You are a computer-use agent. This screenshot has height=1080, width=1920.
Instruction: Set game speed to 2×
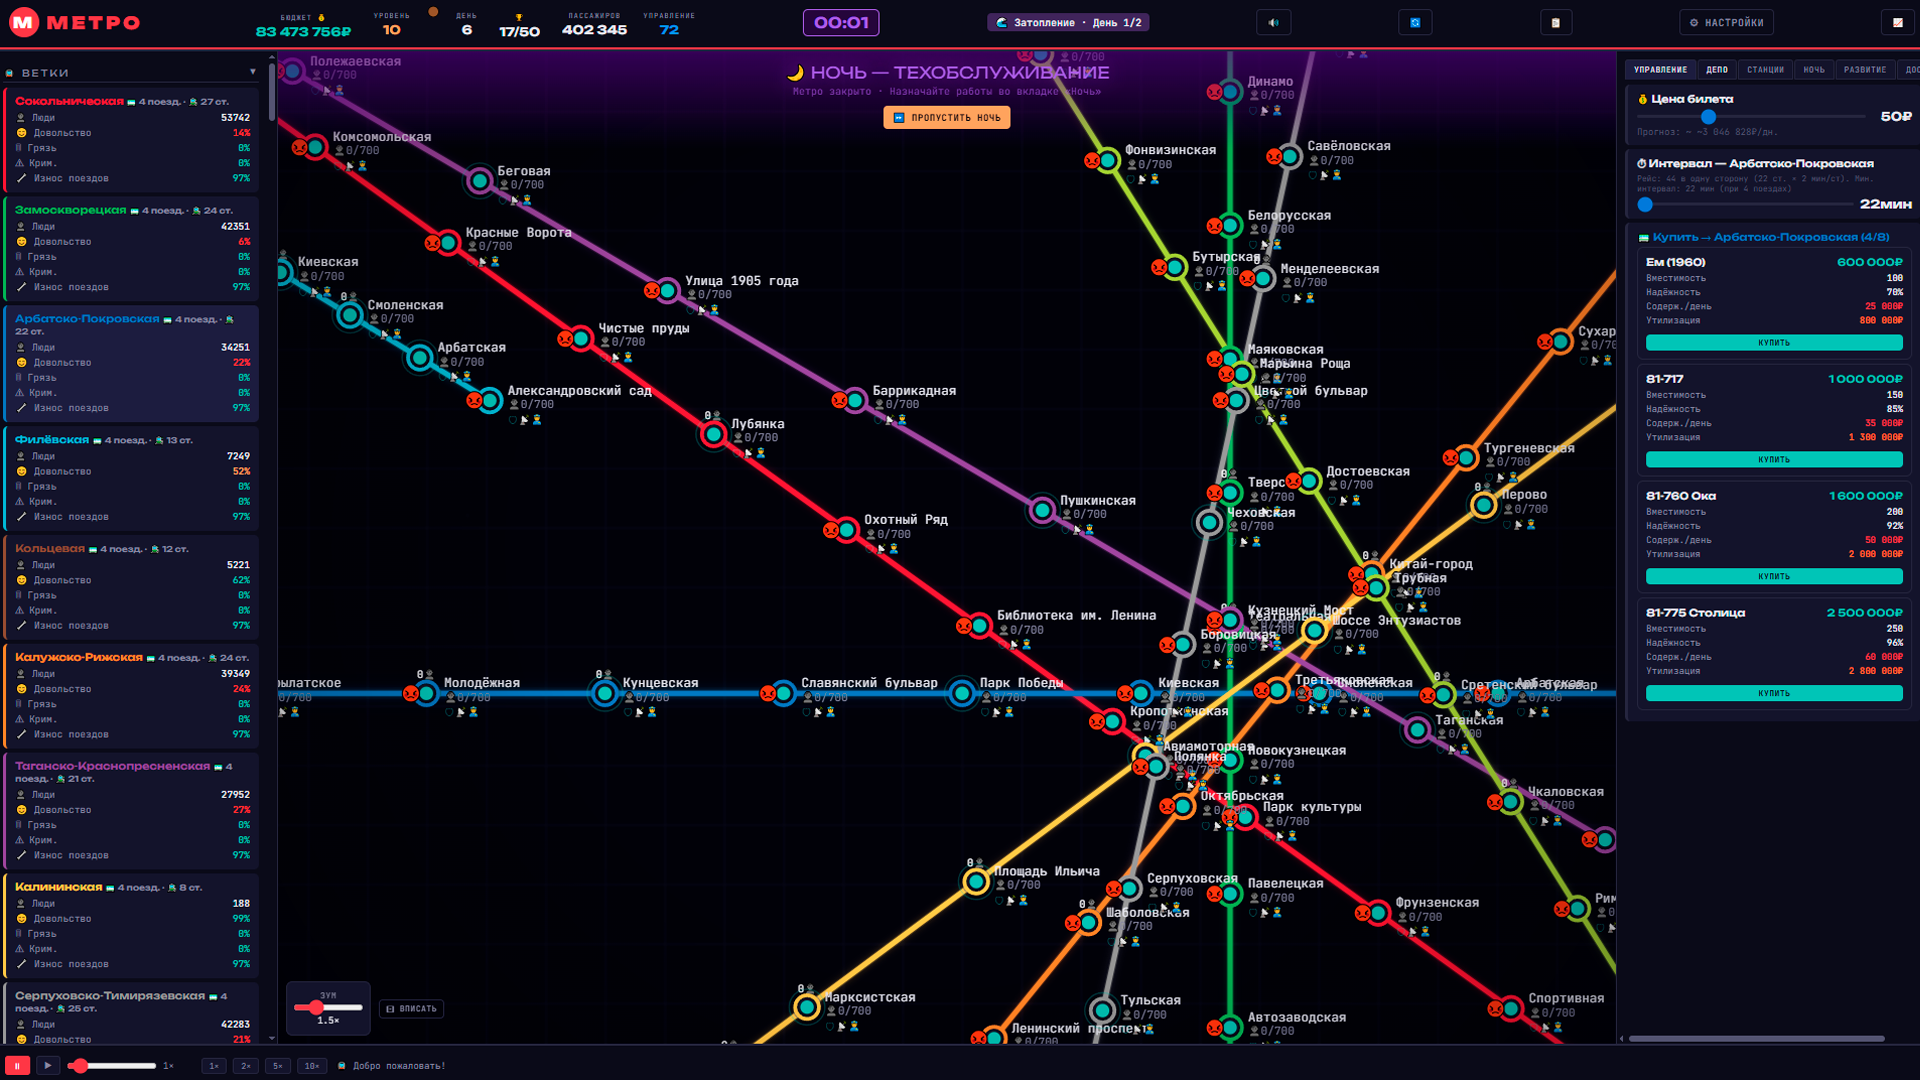click(x=245, y=1066)
